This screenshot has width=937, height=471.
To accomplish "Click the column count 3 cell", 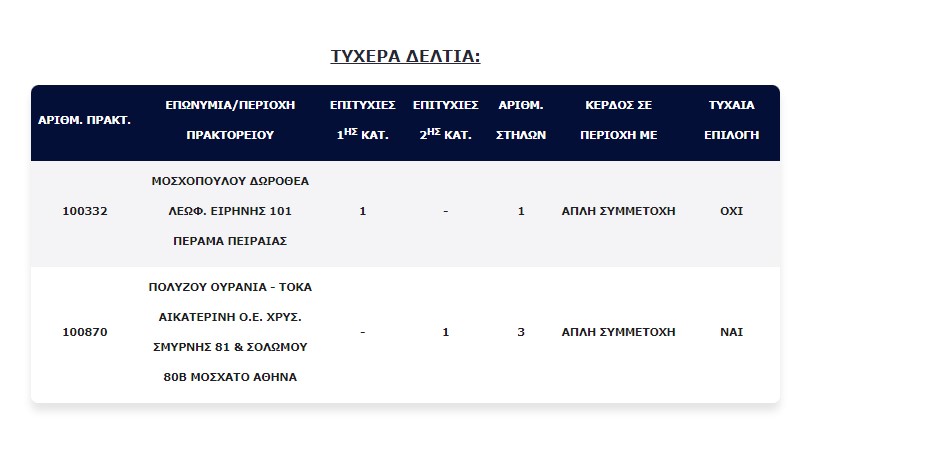I will click(521, 332).
